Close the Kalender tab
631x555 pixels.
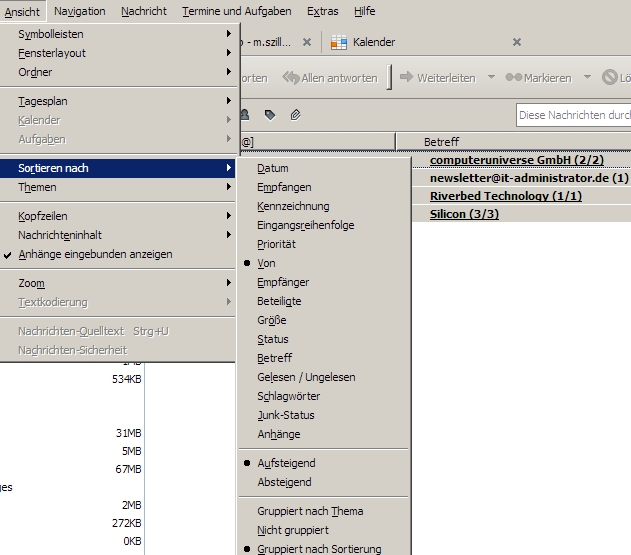coord(517,42)
